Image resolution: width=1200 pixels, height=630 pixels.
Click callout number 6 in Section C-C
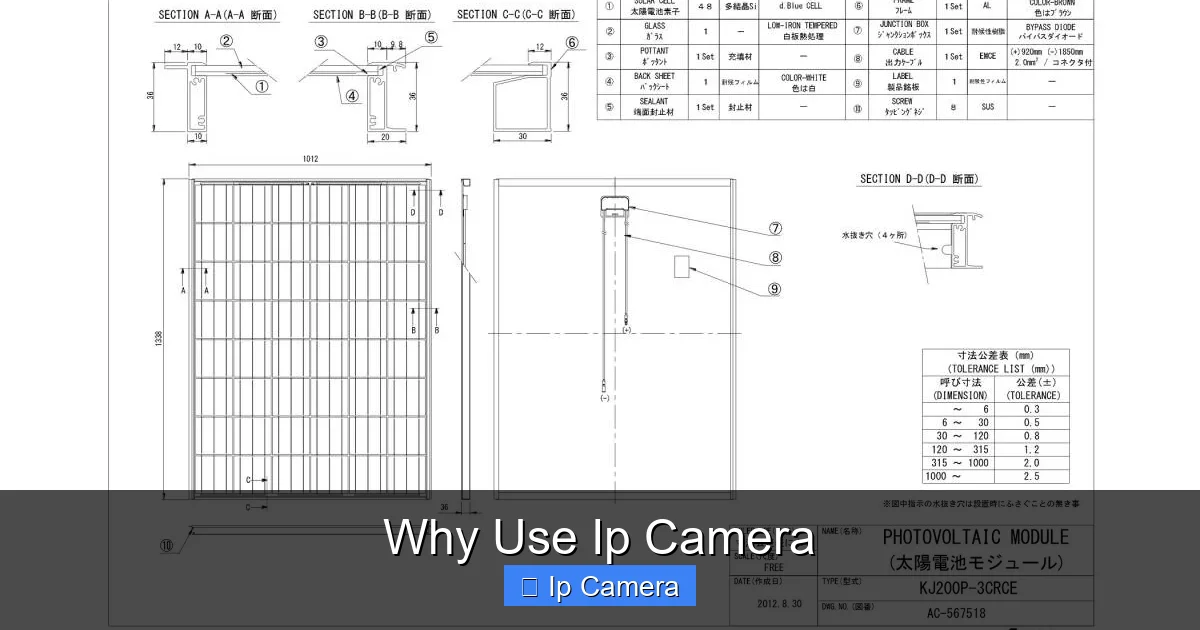(x=571, y=42)
